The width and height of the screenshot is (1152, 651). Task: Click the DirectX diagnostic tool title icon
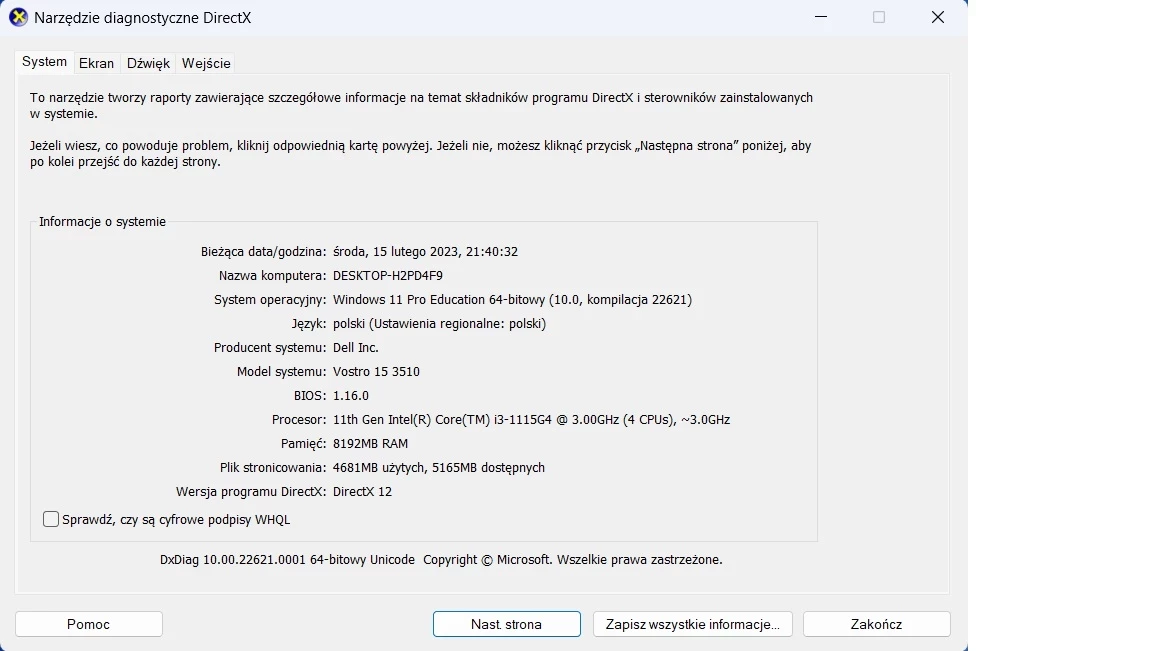pos(18,18)
